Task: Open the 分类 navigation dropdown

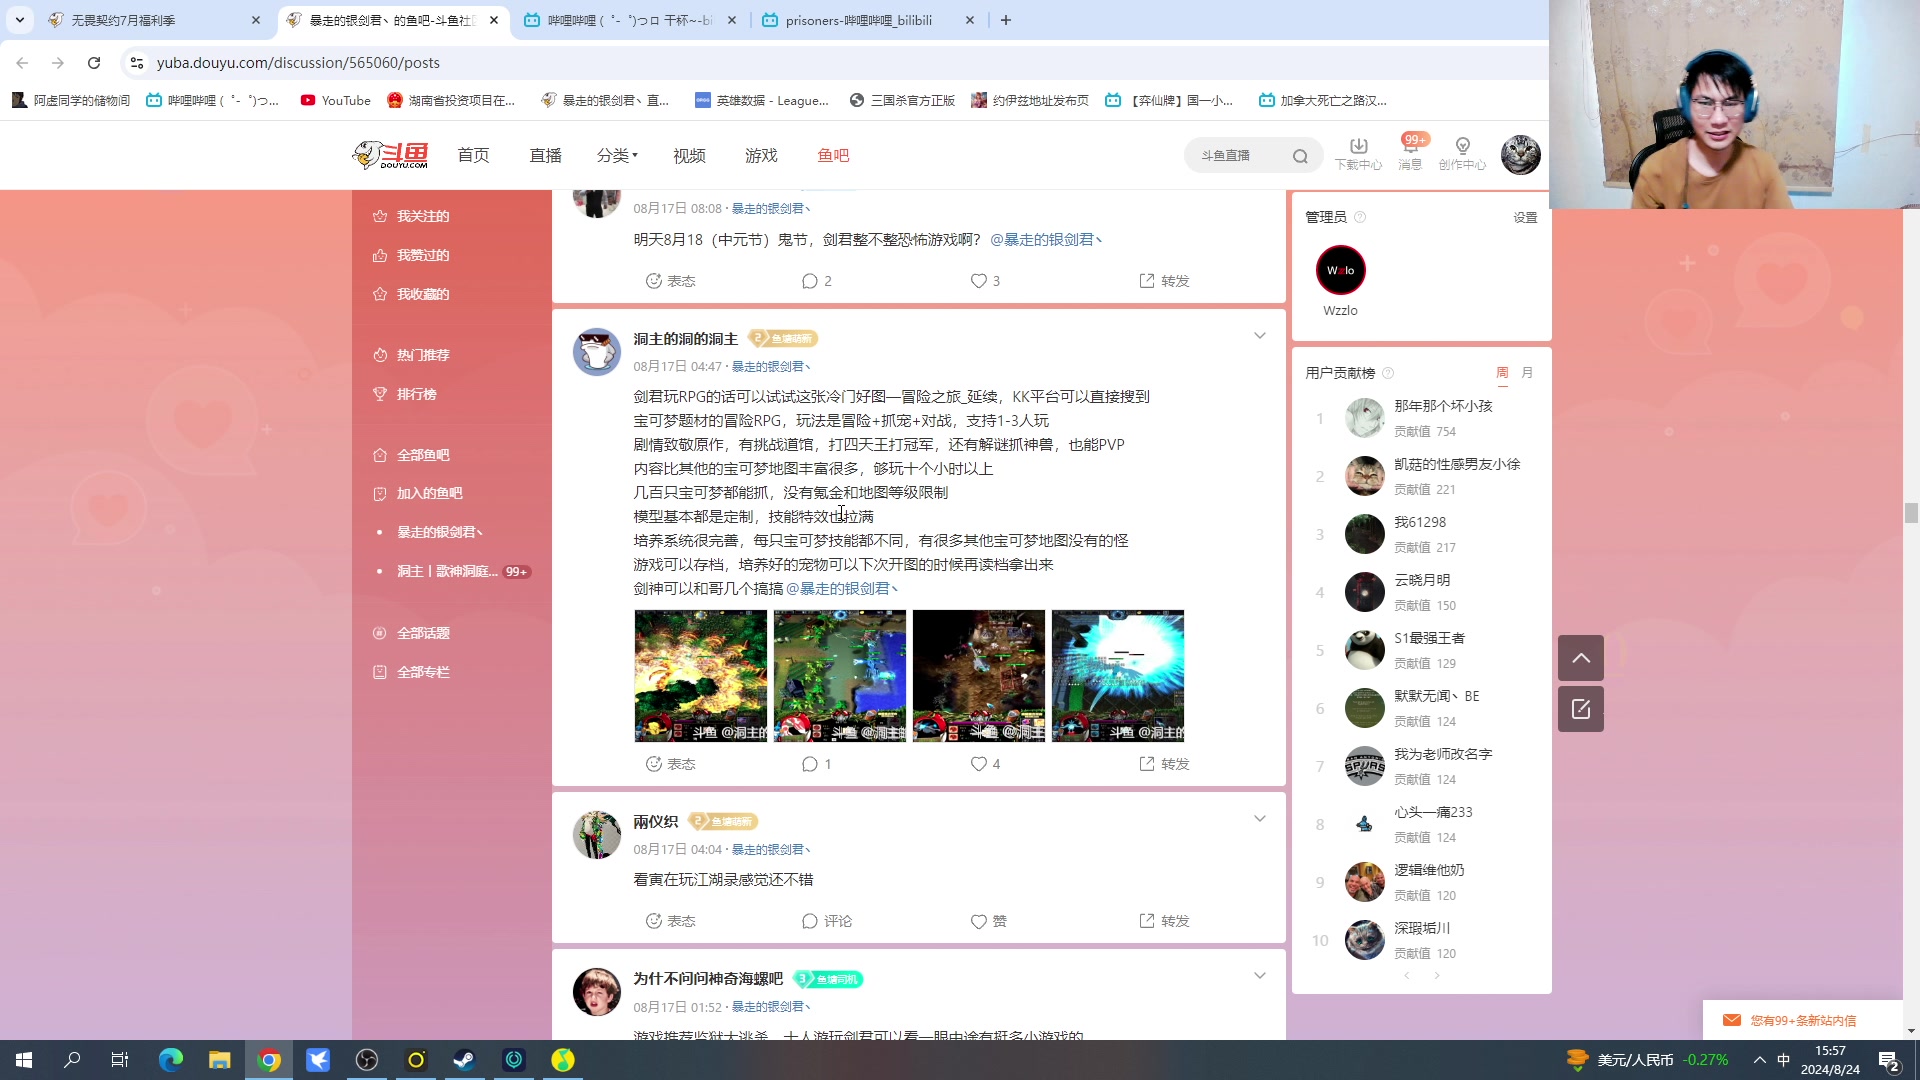Action: tap(614, 155)
